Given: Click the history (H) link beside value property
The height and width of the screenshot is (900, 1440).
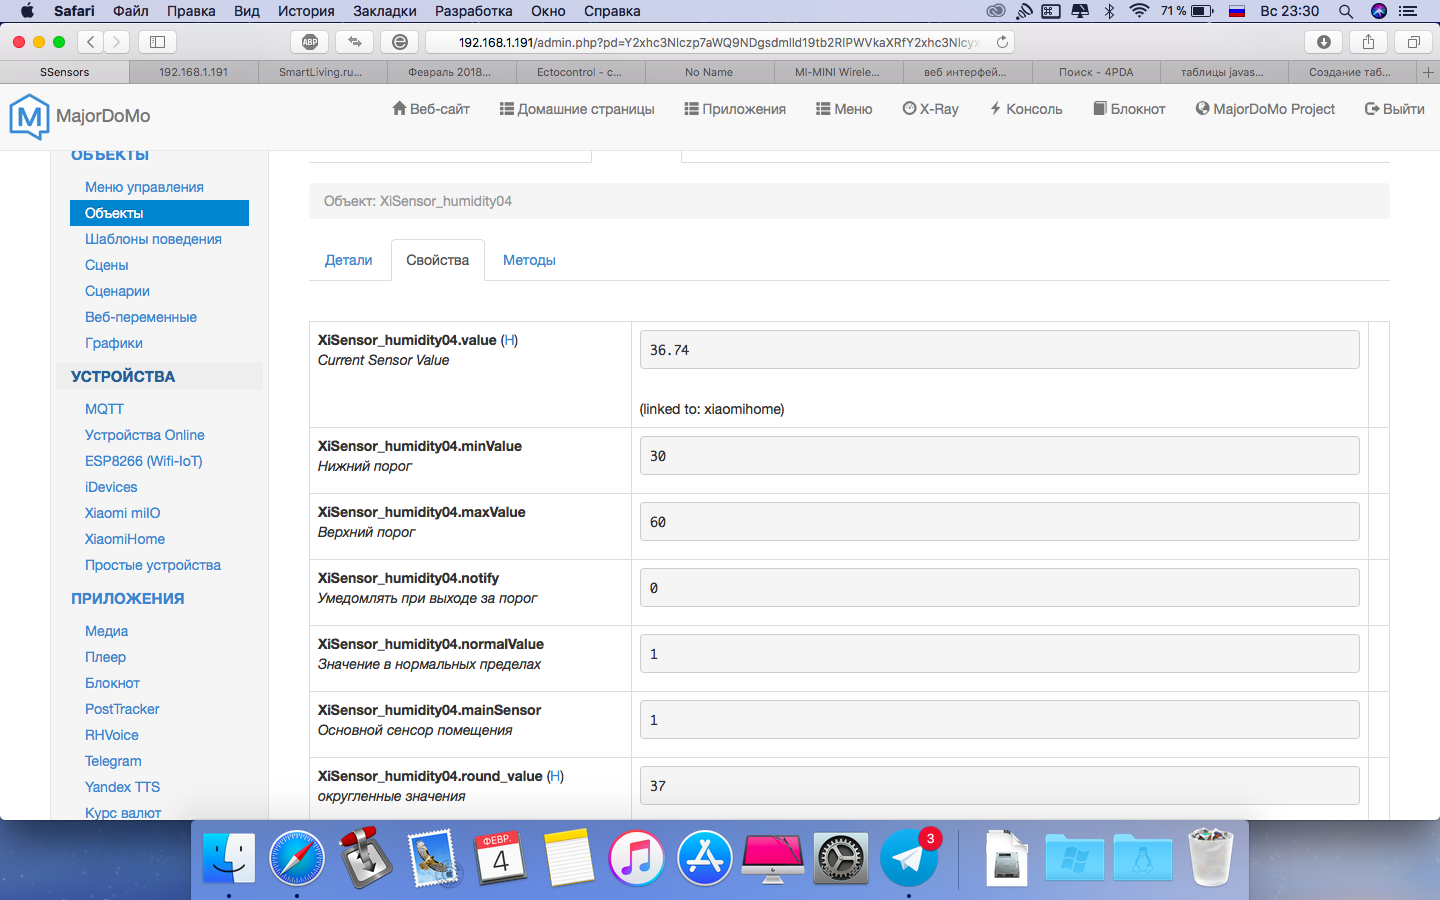Looking at the screenshot, I should click(x=509, y=340).
